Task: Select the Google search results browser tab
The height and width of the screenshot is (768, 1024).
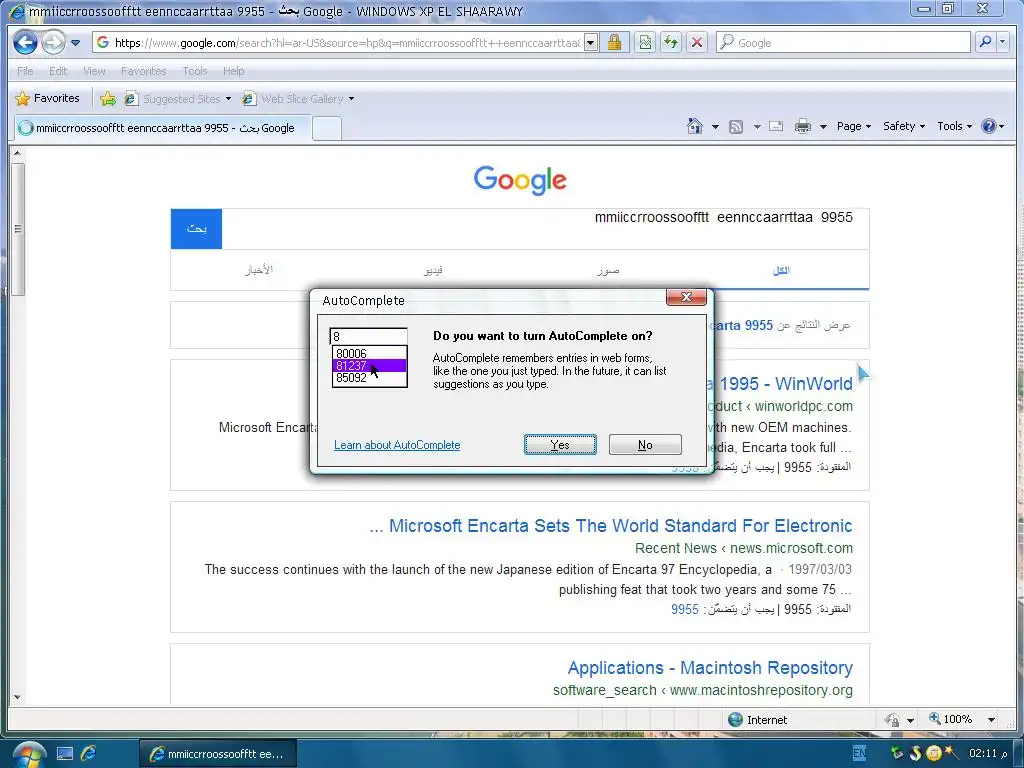Action: coord(162,128)
